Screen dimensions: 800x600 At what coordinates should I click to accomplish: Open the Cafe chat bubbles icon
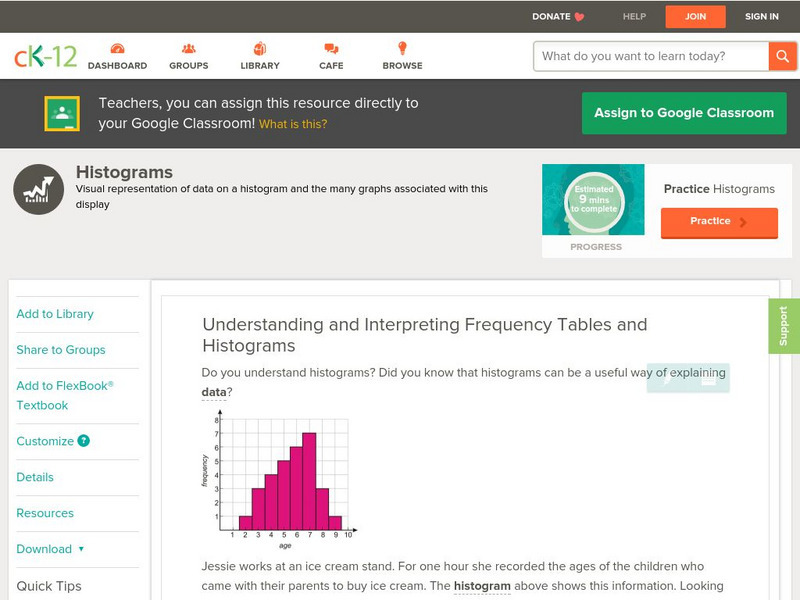331,49
